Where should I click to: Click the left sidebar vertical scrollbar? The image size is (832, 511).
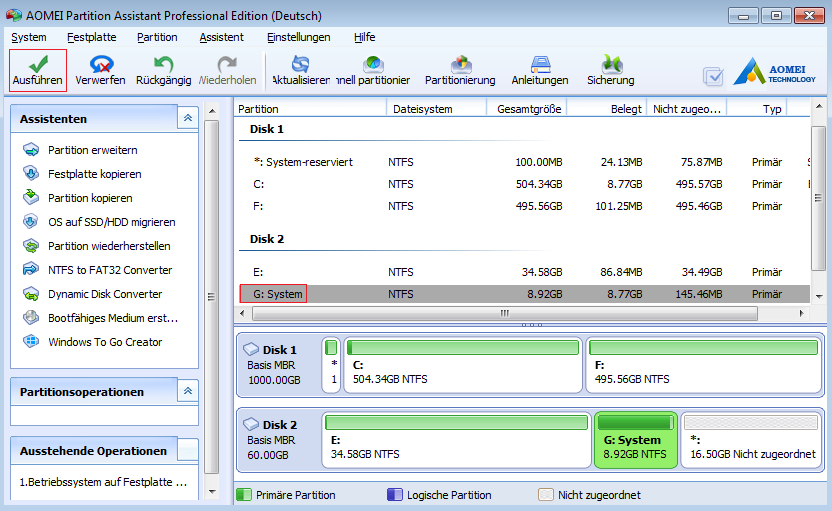coord(211,297)
